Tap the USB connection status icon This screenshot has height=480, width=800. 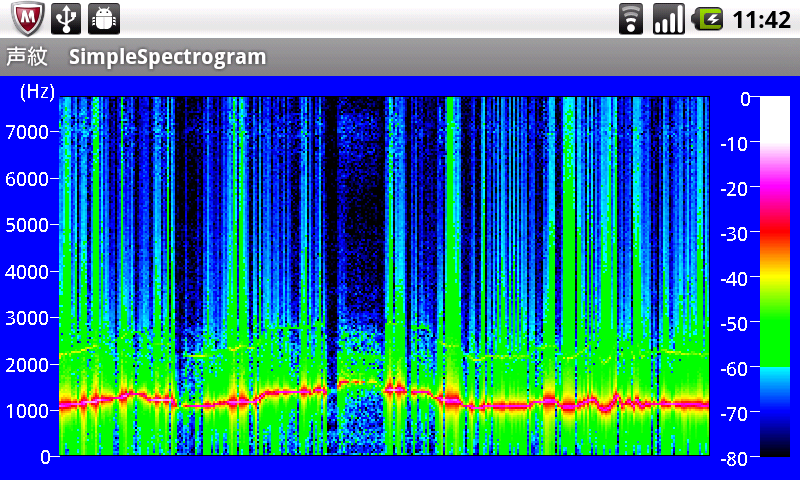[x=66, y=19]
